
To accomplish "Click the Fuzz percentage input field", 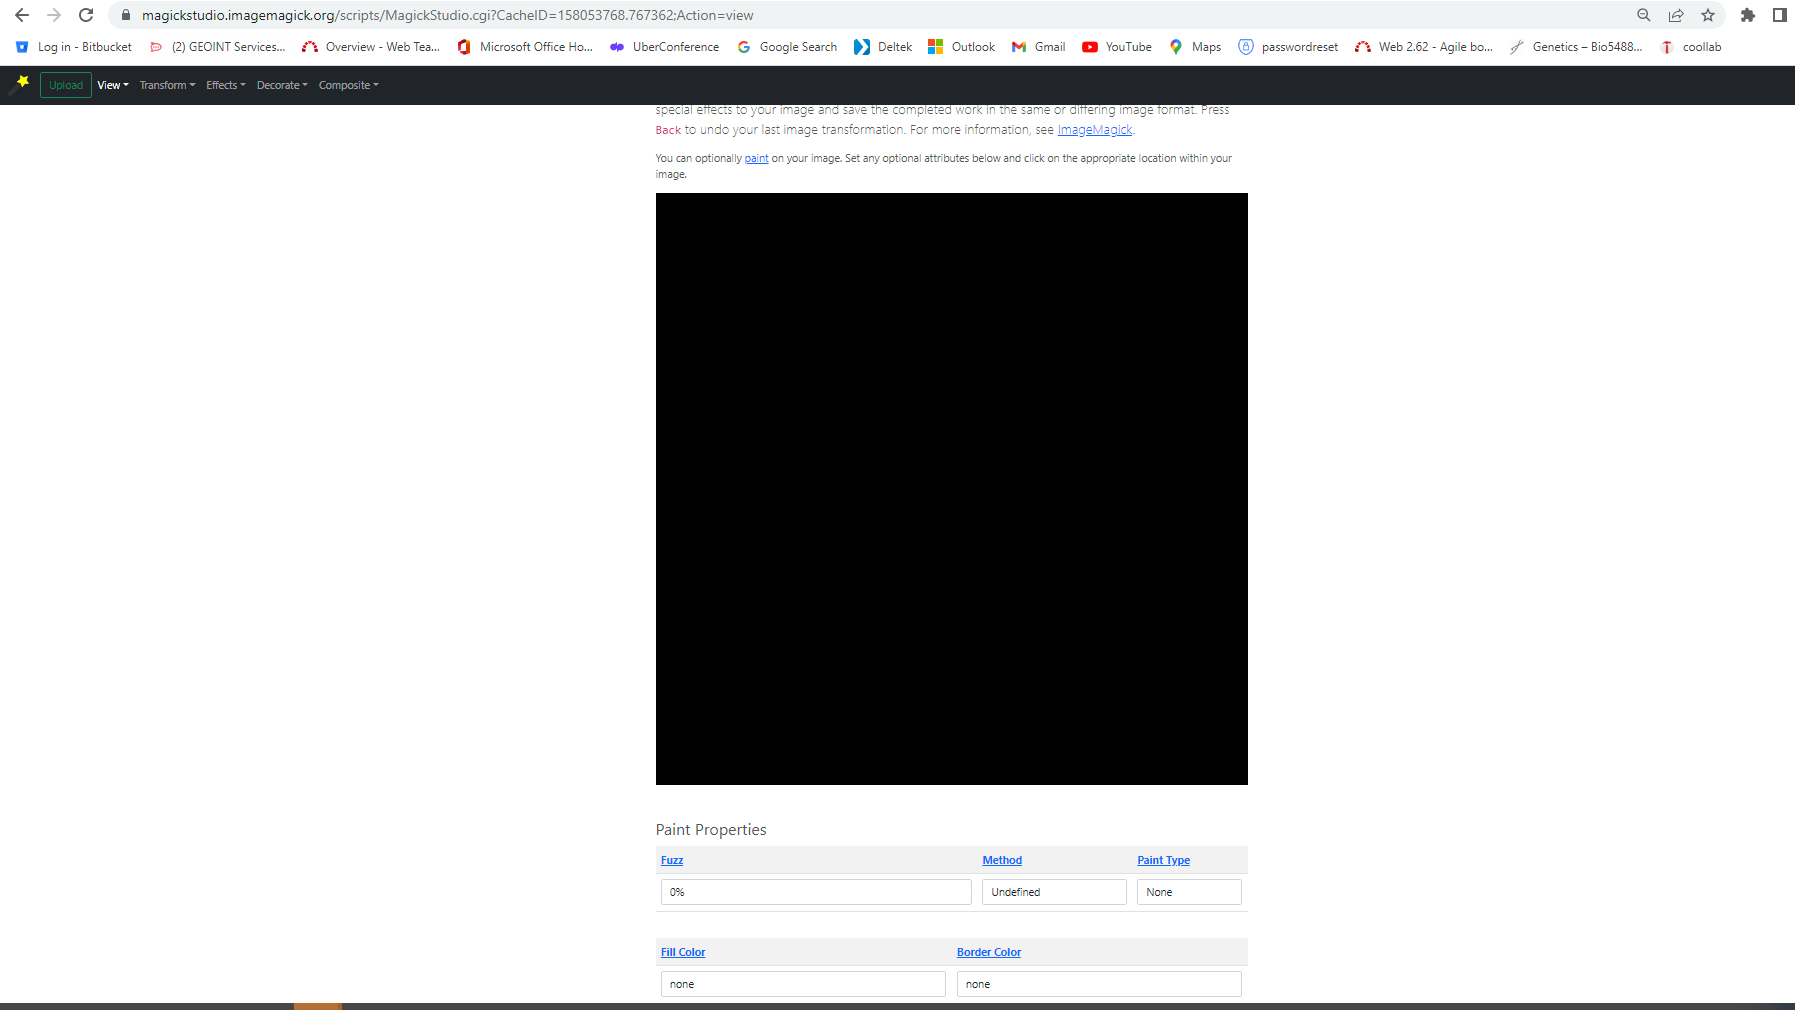I will 815,891.
